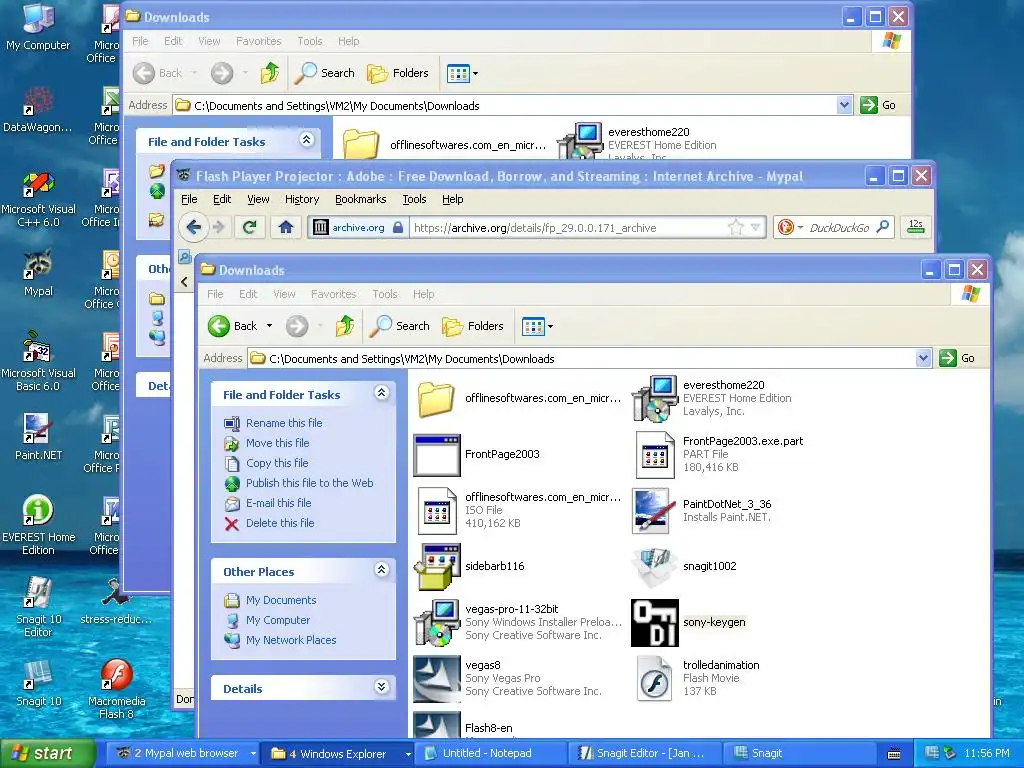1024x768 pixels.
Task: Select offlinesoftwares folder icon in front window
Action: (437, 398)
